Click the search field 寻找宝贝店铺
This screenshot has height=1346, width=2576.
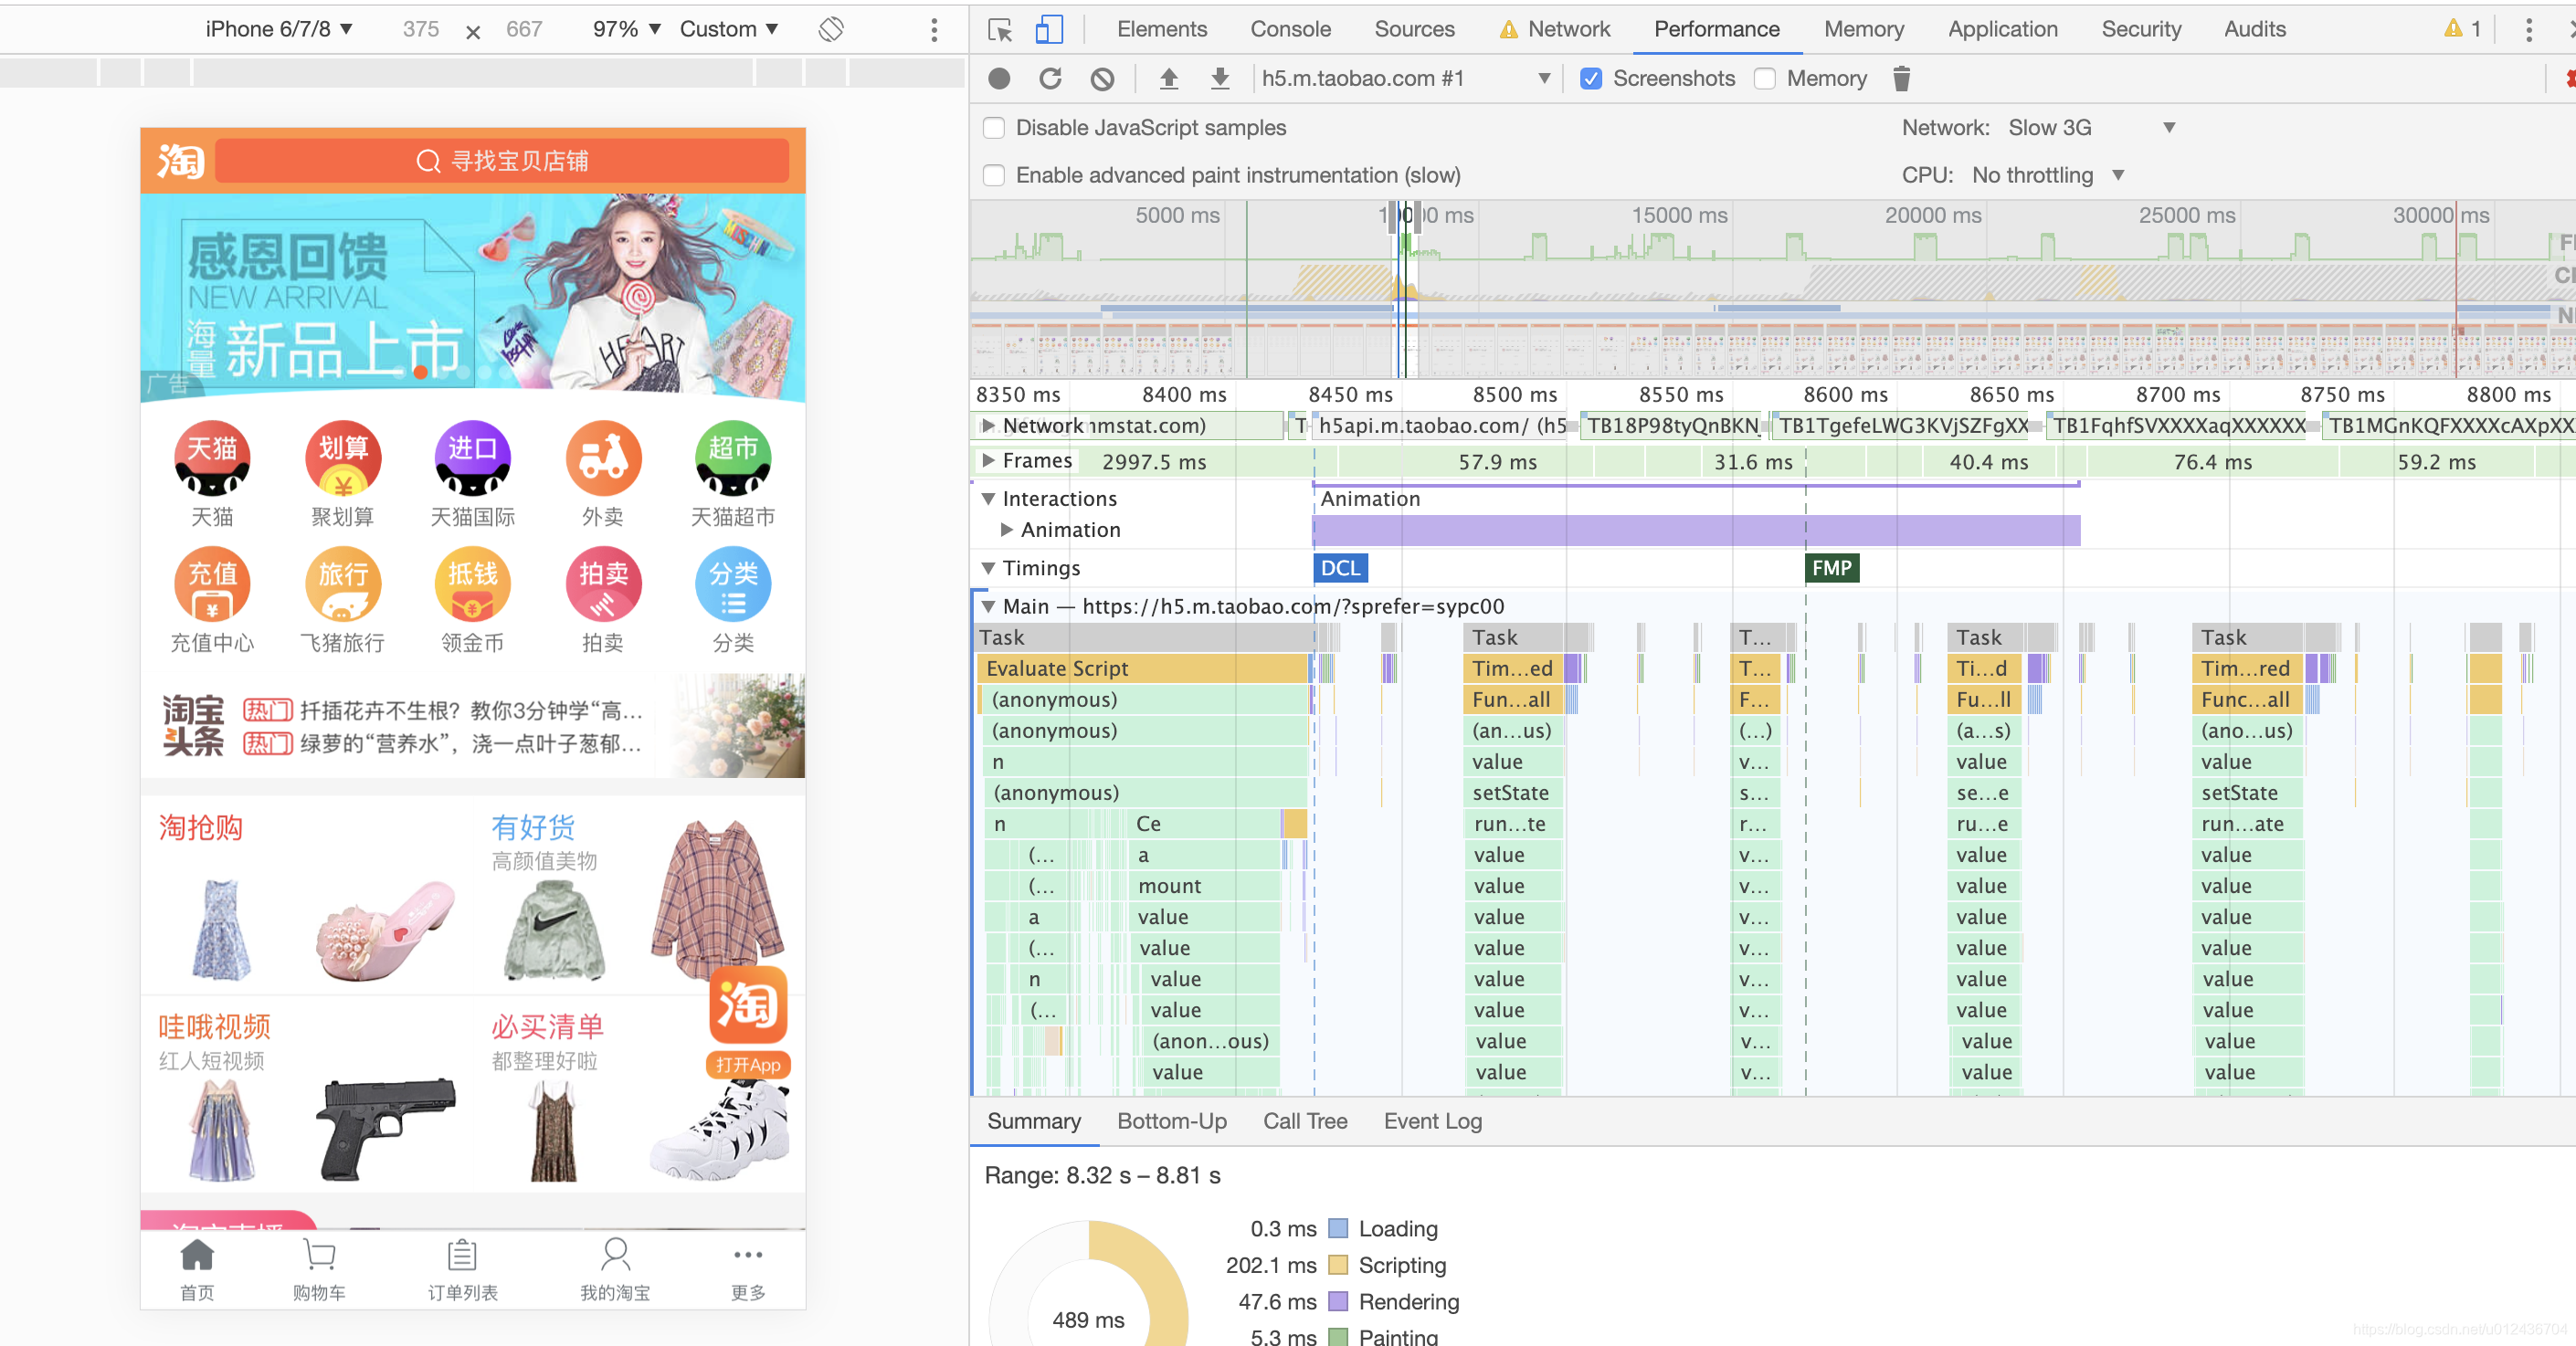[x=502, y=161]
